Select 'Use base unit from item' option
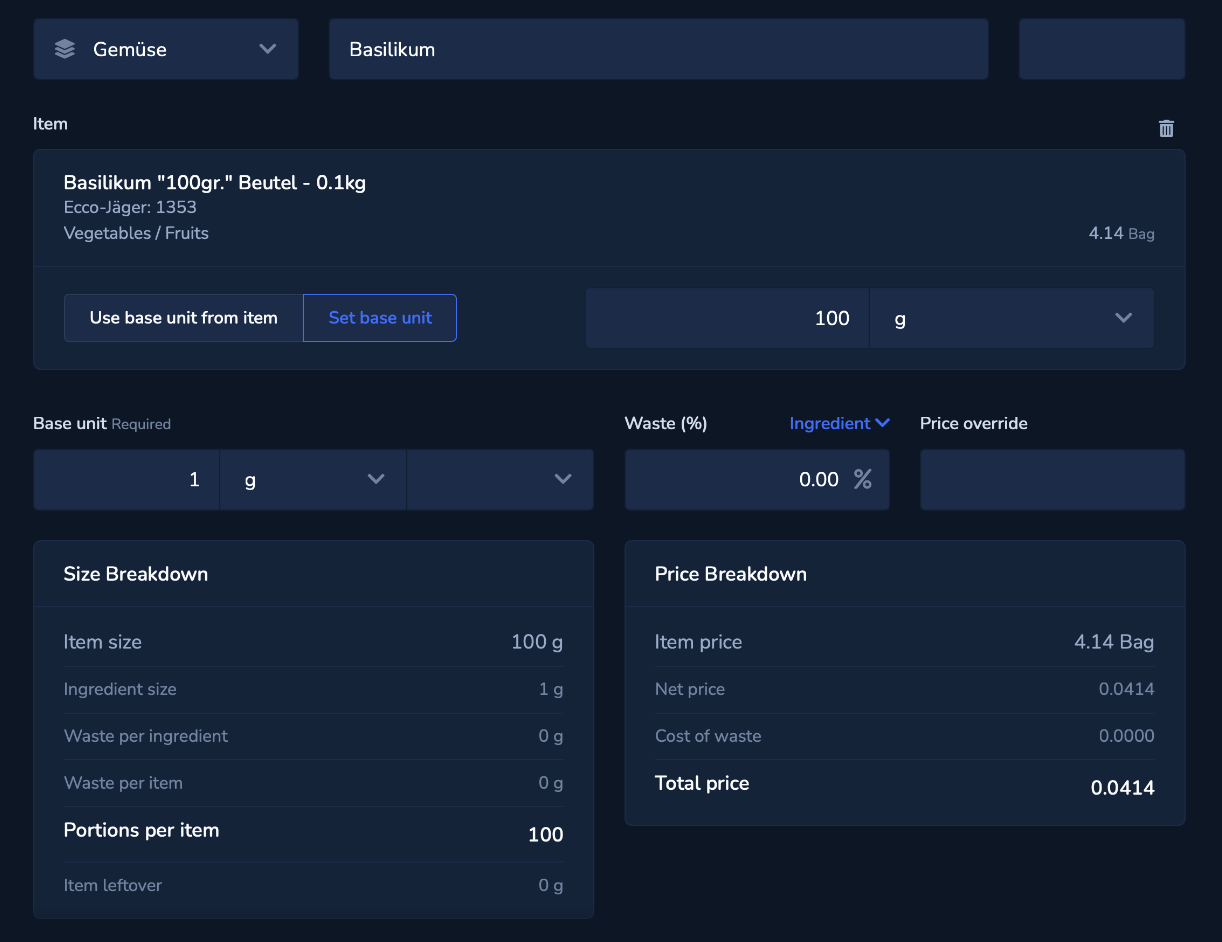 (x=184, y=318)
